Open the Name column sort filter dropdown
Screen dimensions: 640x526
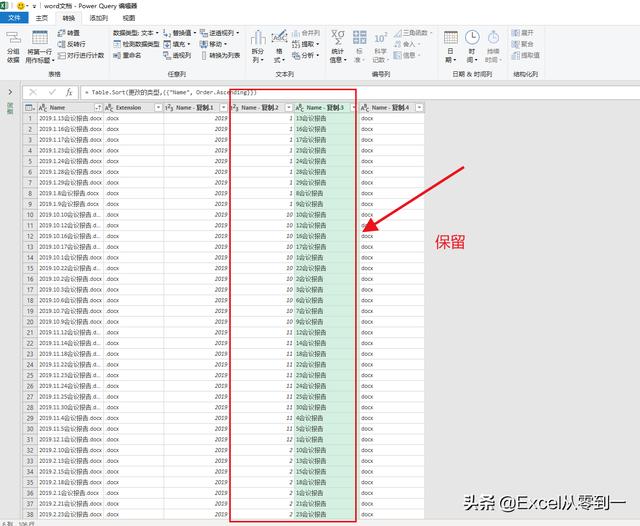click(98, 108)
